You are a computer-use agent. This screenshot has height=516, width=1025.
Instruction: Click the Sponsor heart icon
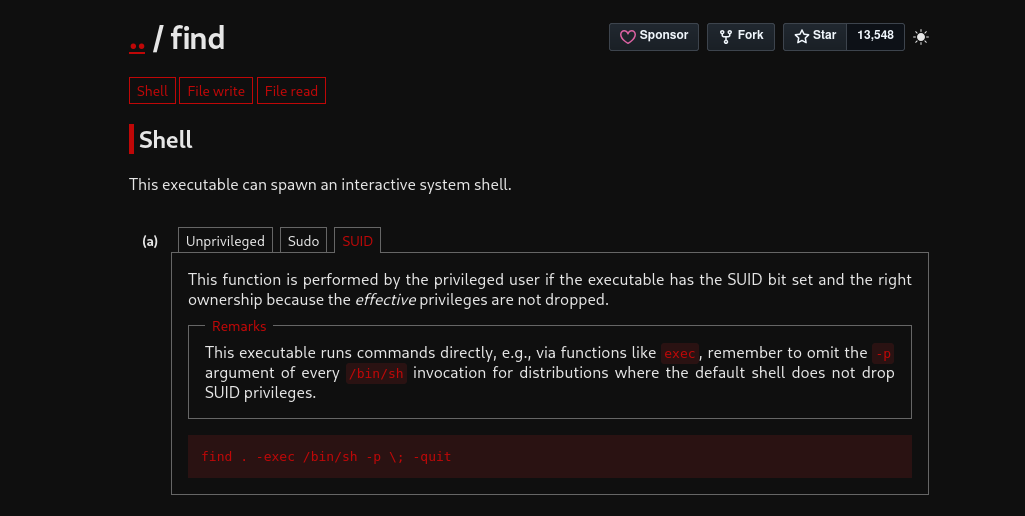point(628,37)
